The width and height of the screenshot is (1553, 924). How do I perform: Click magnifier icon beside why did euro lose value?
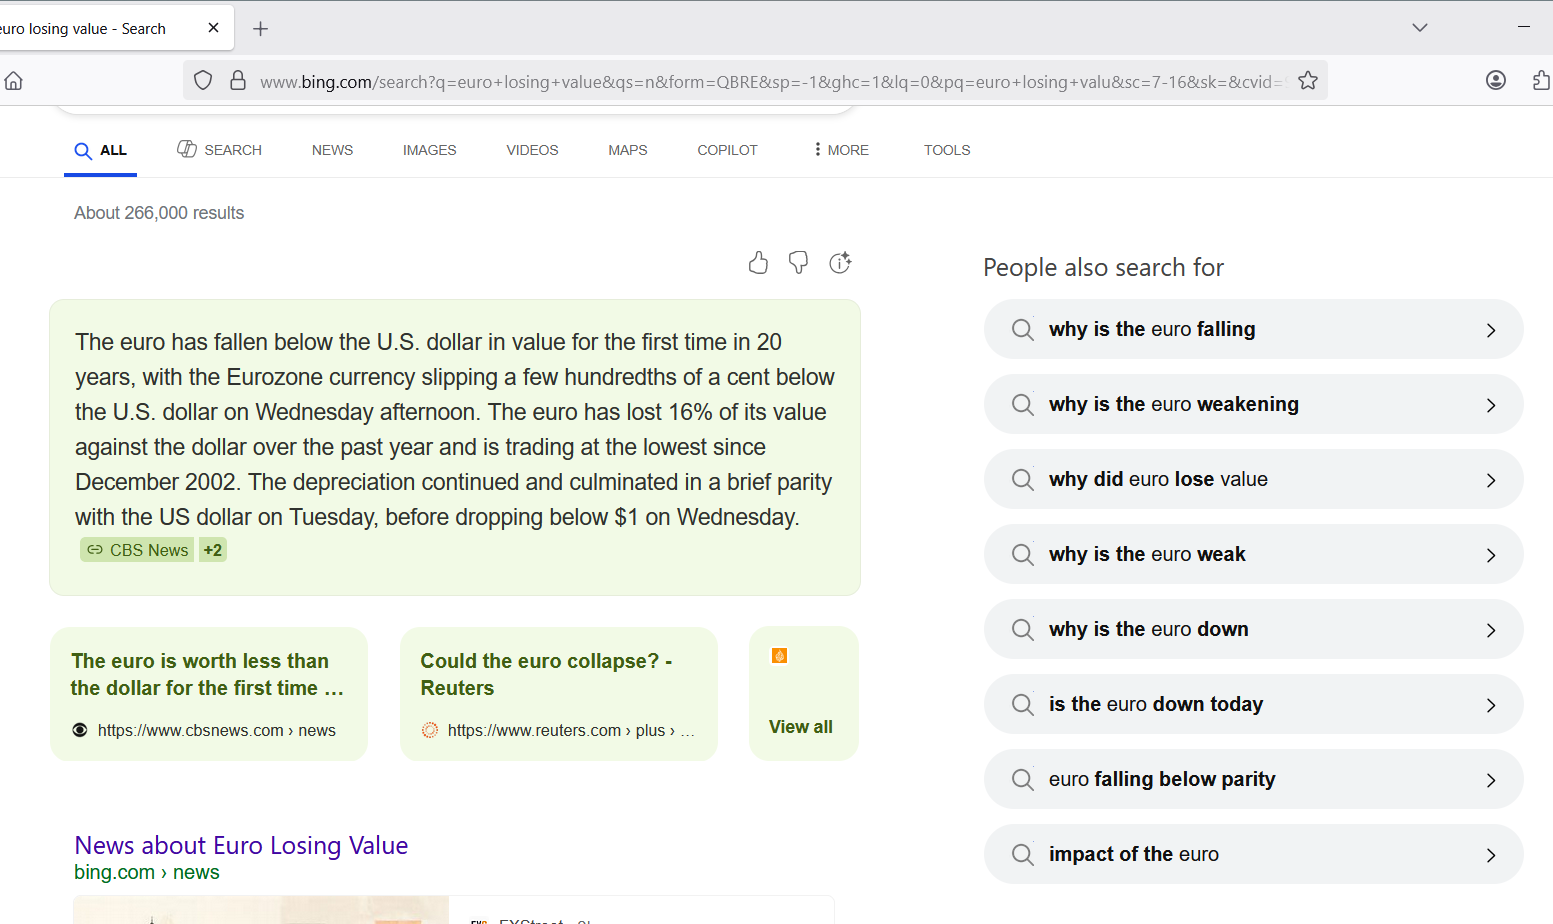pos(1022,480)
